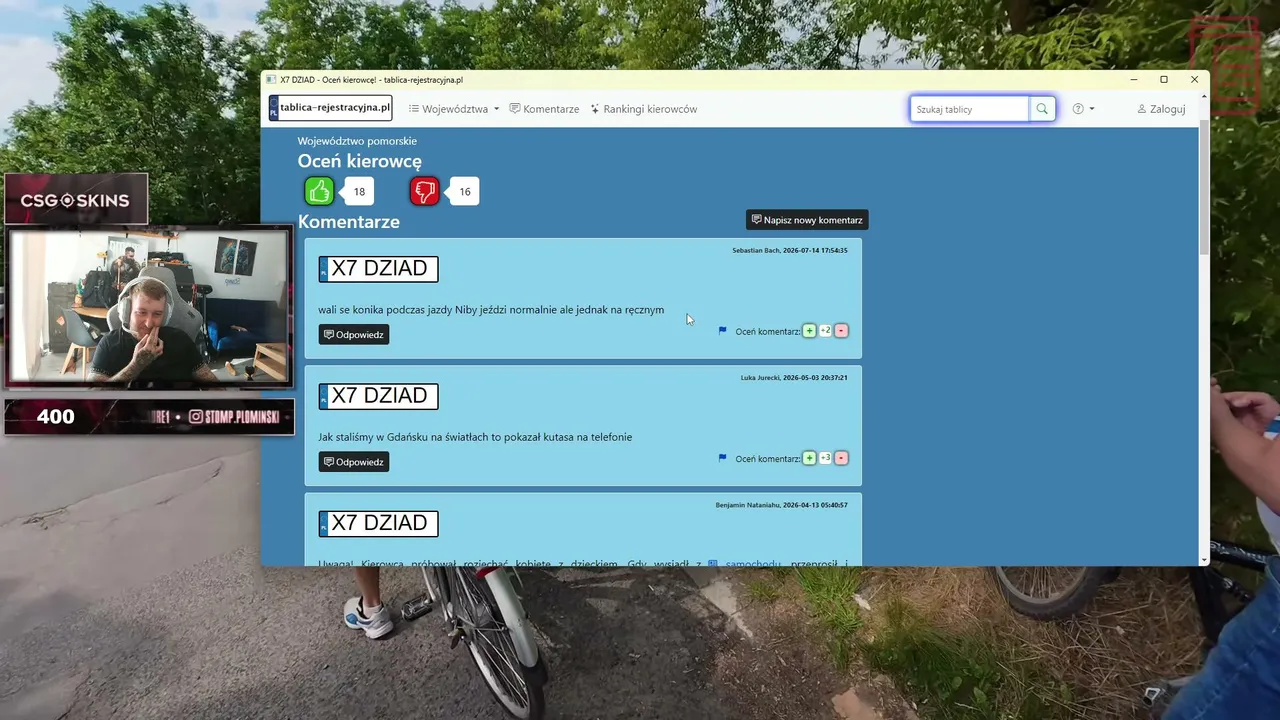Click the Komentarze section heading
Screen dimensions: 1280x720
(349, 222)
